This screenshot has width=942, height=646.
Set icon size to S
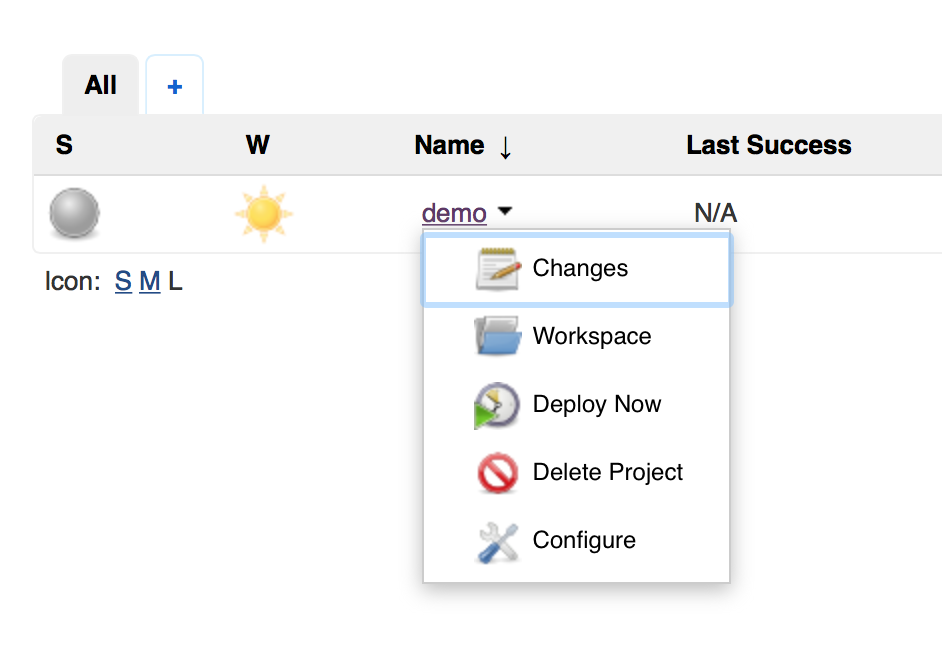tap(123, 281)
